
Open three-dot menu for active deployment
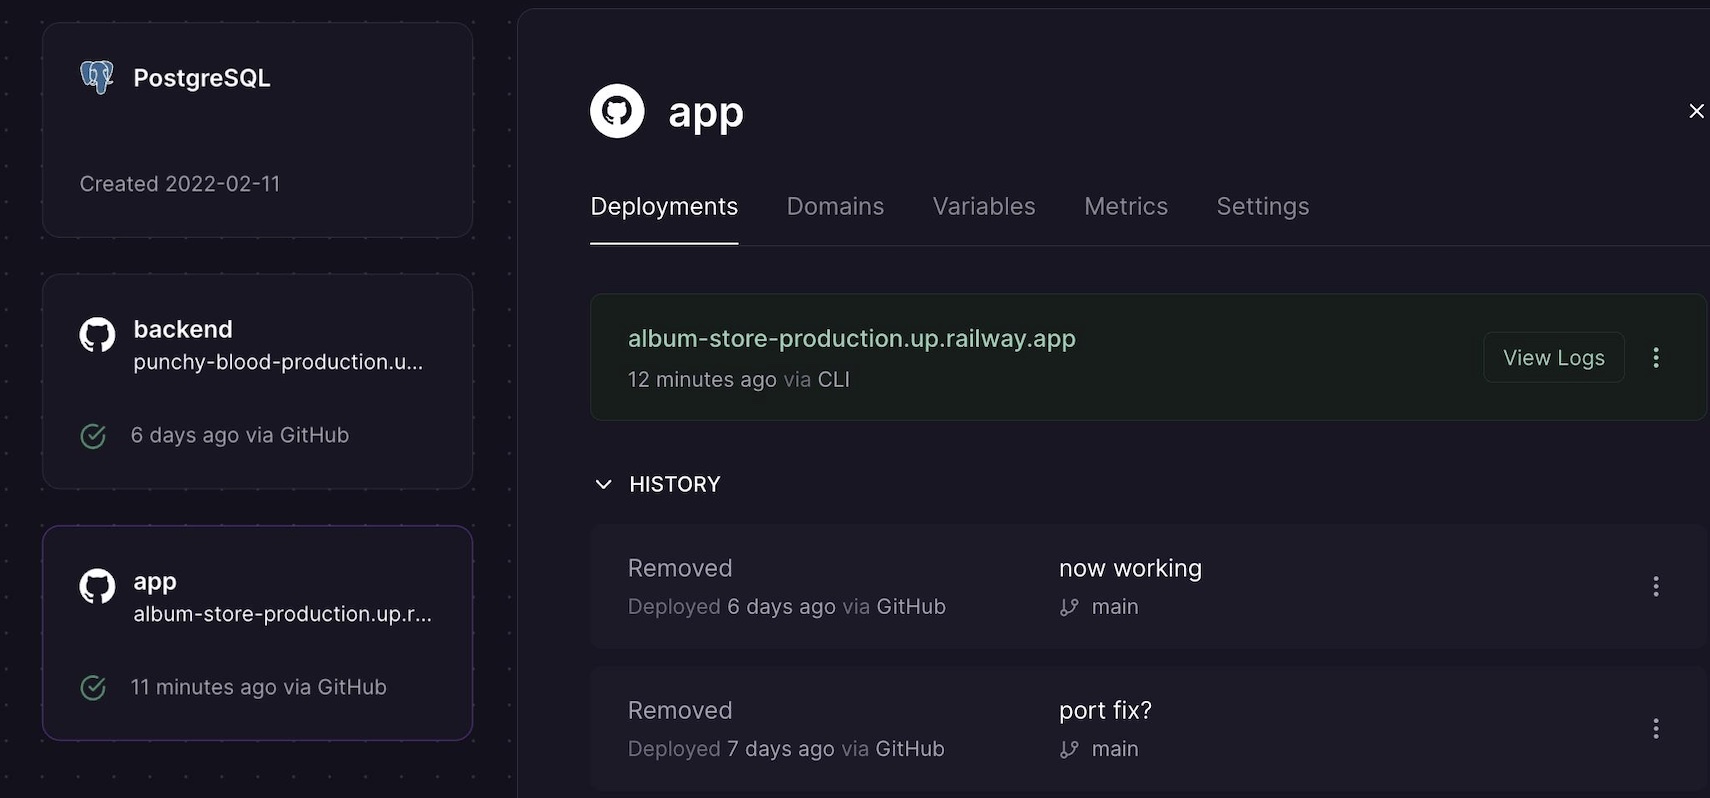click(1656, 358)
